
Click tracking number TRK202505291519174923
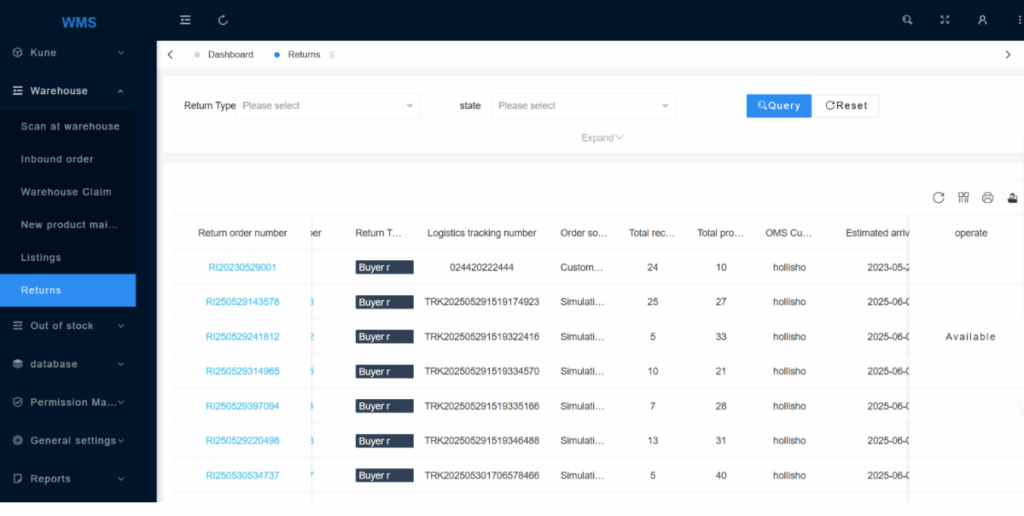(x=482, y=302)
